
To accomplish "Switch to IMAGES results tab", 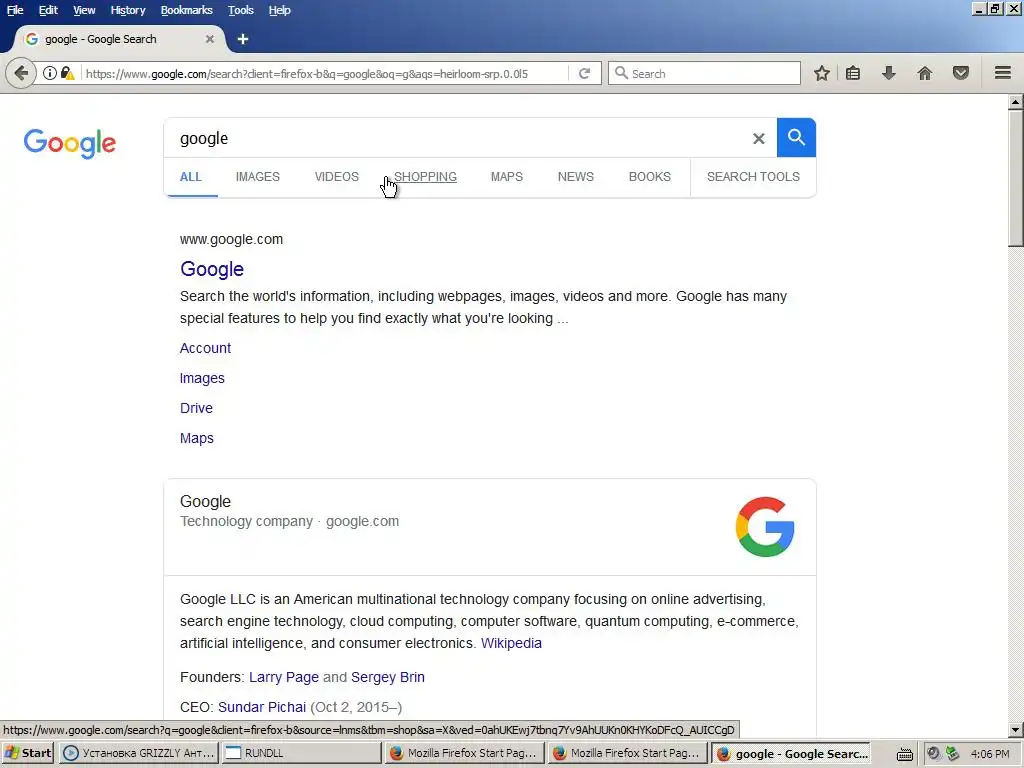I will 258,177.
